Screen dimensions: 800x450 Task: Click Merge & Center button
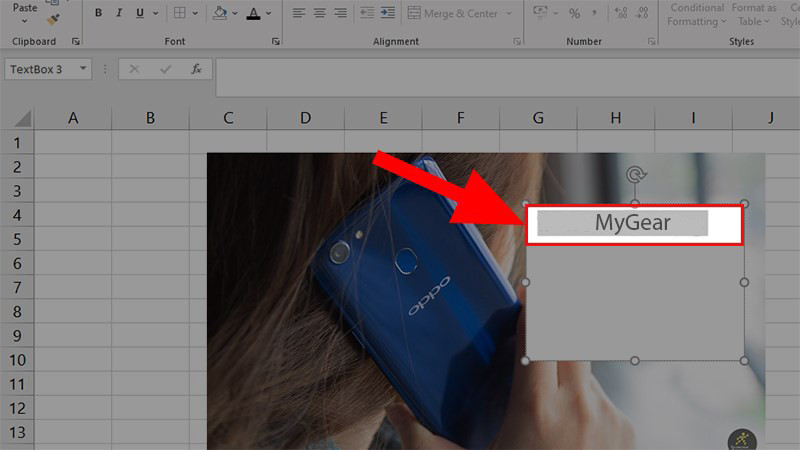point(453,13)
